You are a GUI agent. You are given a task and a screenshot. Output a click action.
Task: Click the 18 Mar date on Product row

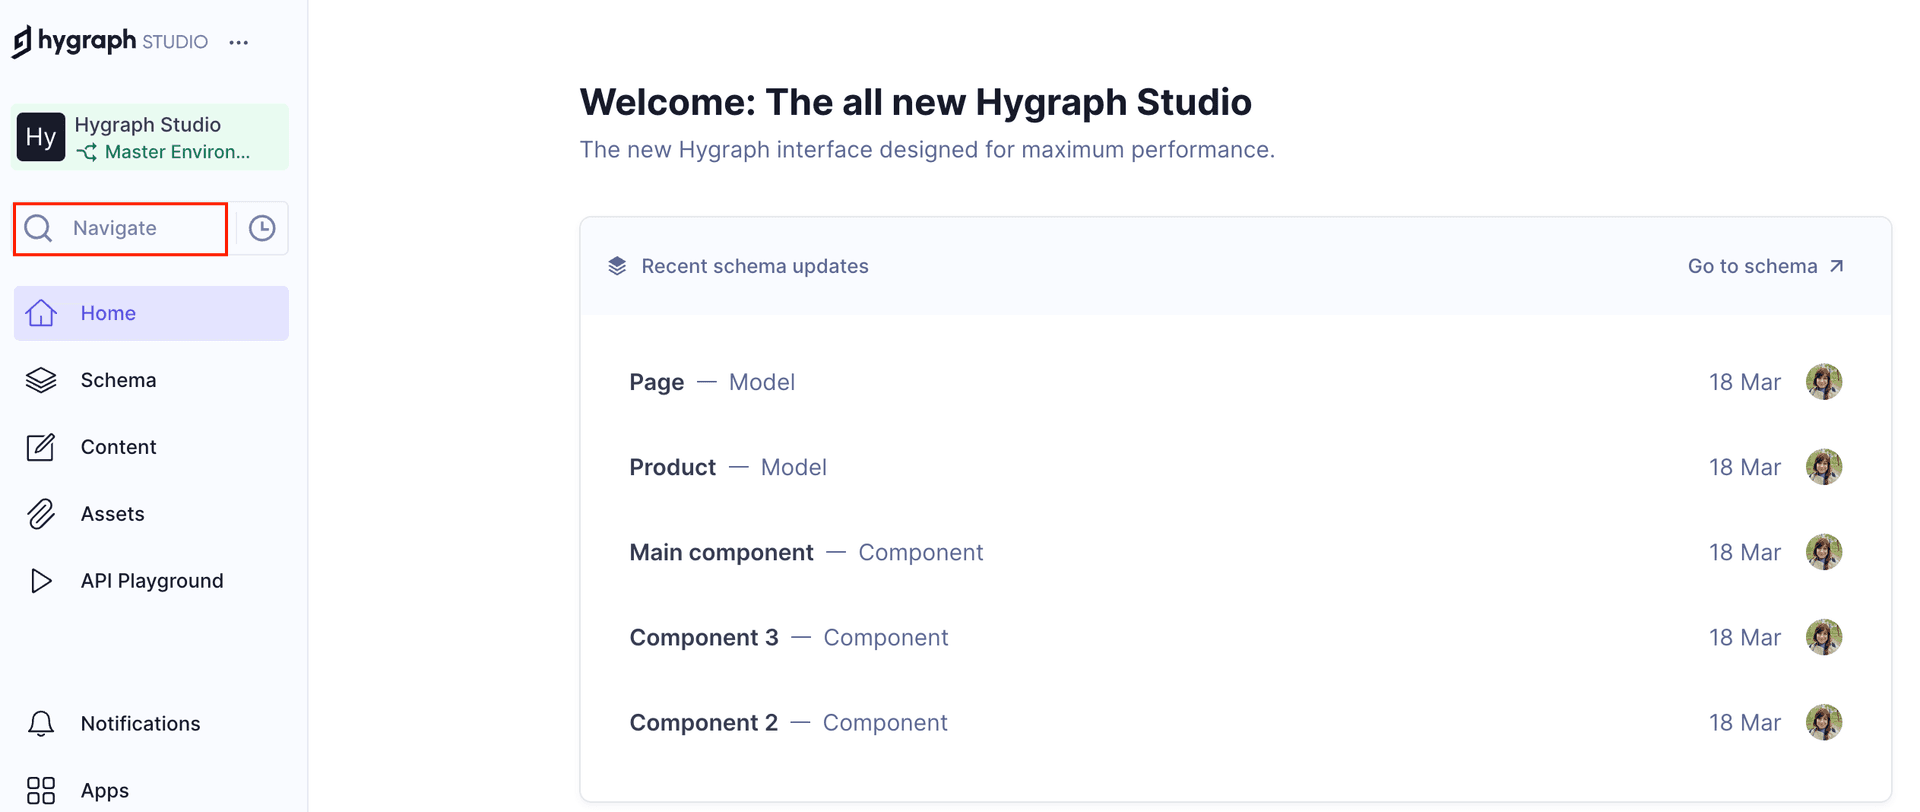(x=1745, y=467)
